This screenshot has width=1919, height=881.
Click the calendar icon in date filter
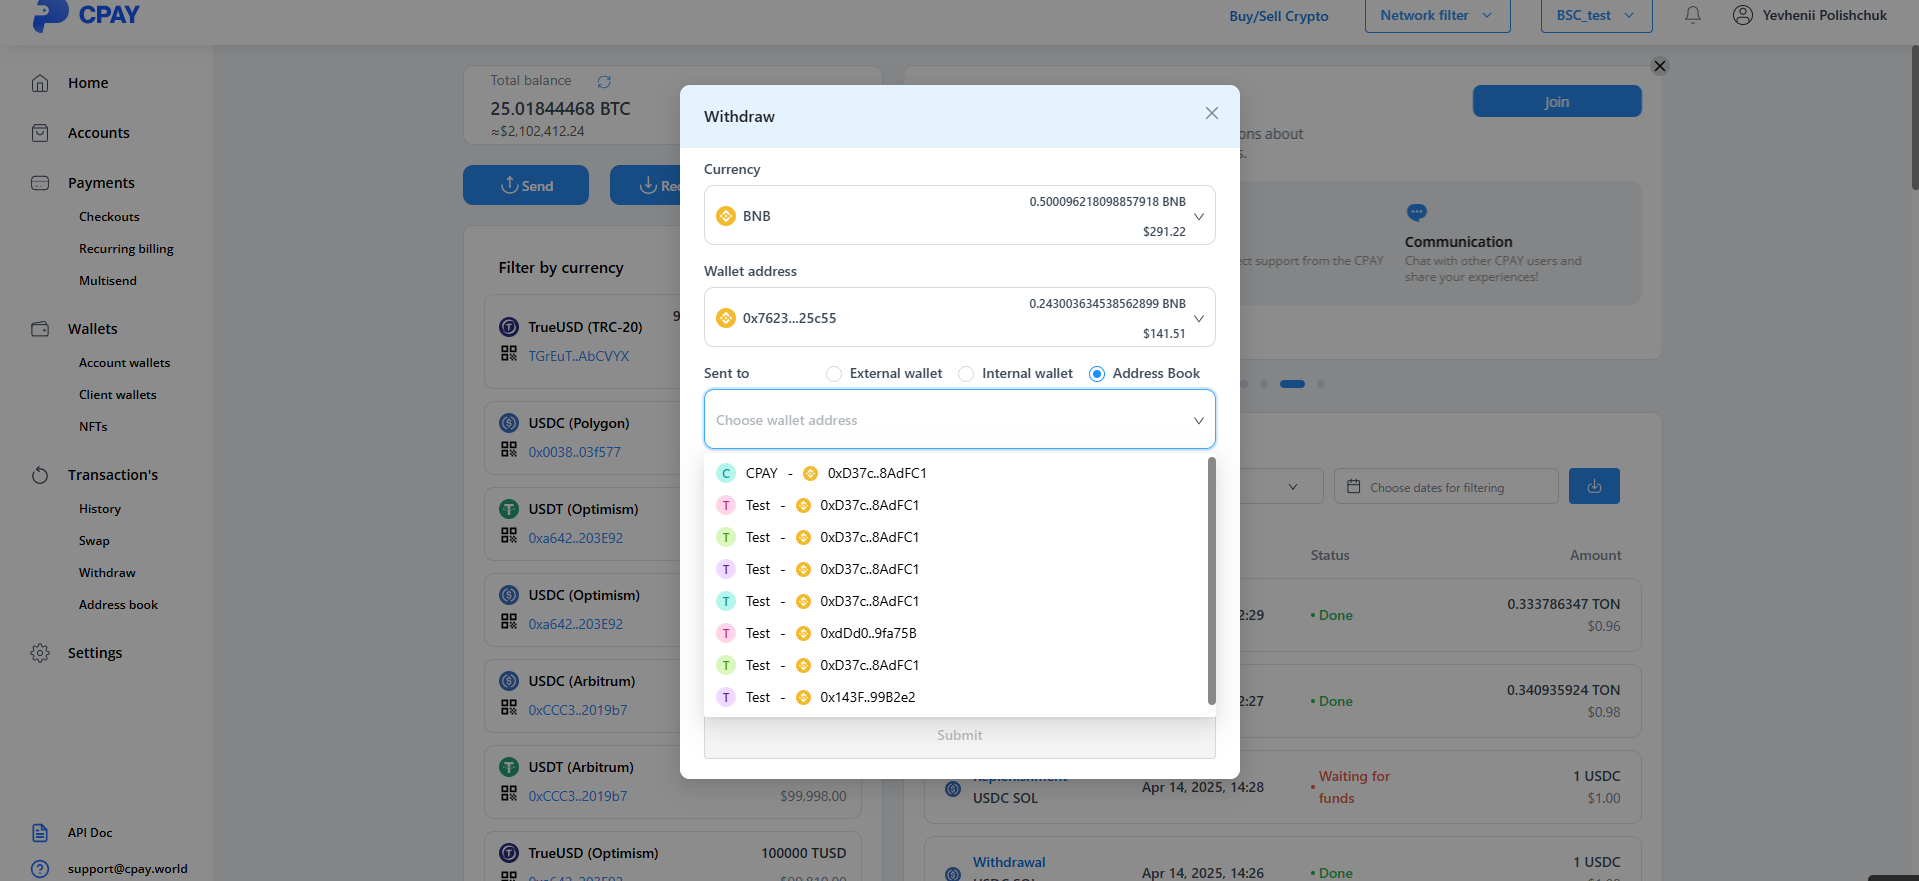[x=1354, y=487]
